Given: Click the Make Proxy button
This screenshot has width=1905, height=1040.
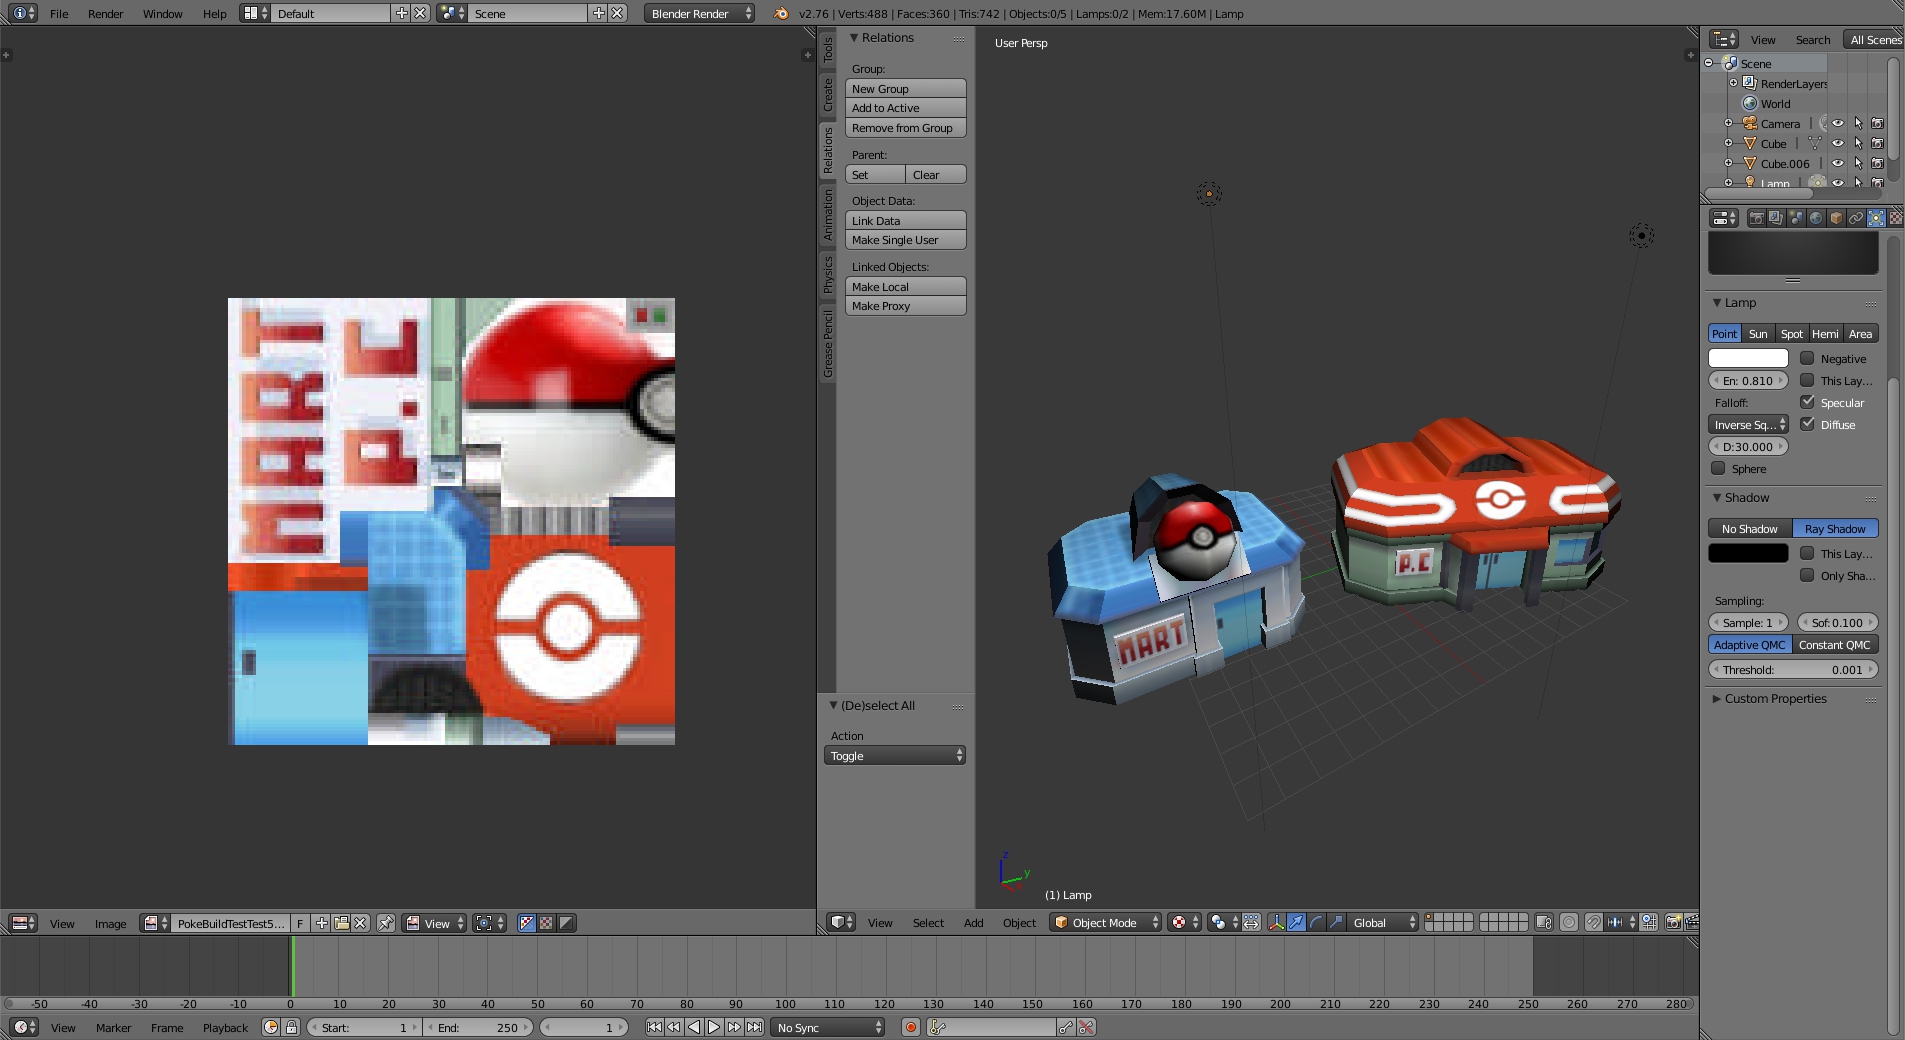Looking at the screenshot, I should (x=906, y=306).
